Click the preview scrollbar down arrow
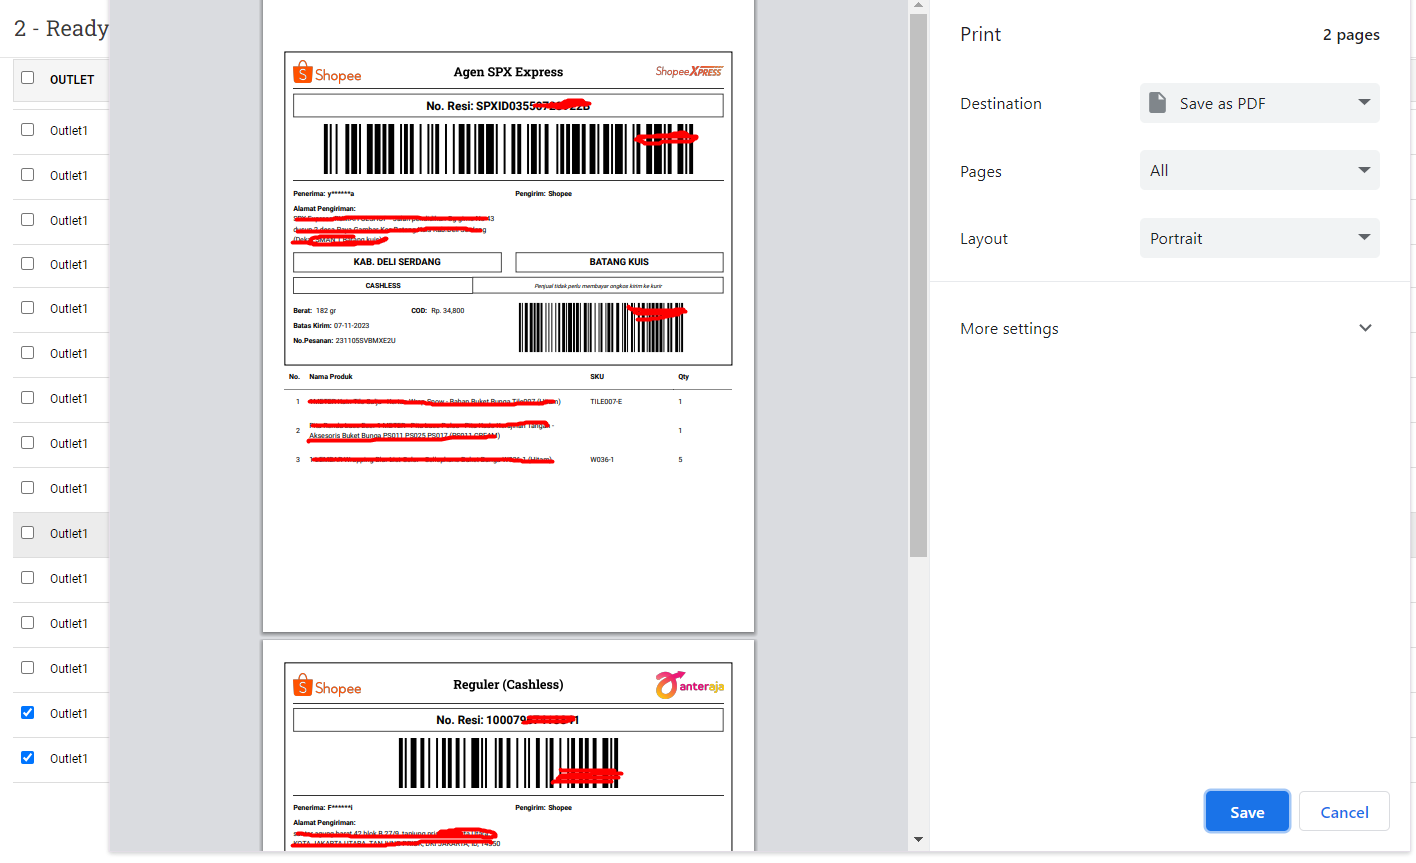Screen dimensions: 1416x863 pos(918,840)
